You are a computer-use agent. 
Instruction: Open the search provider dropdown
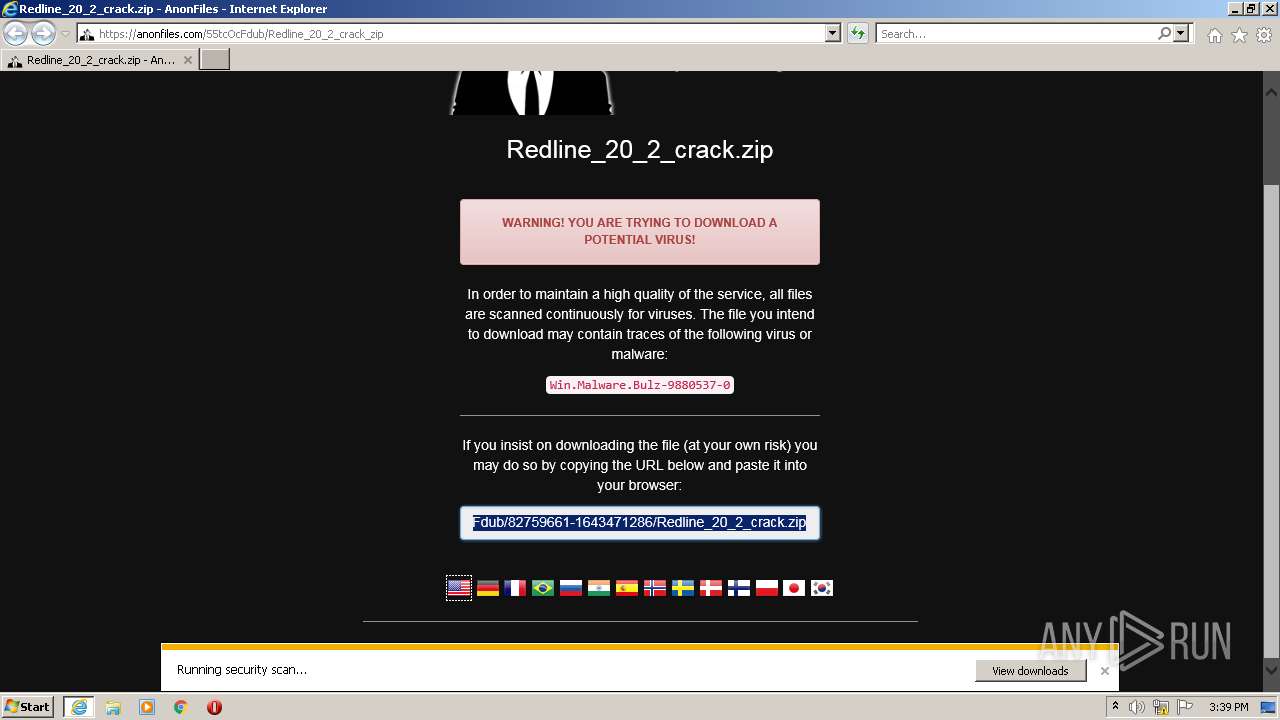pos(1181,33)
